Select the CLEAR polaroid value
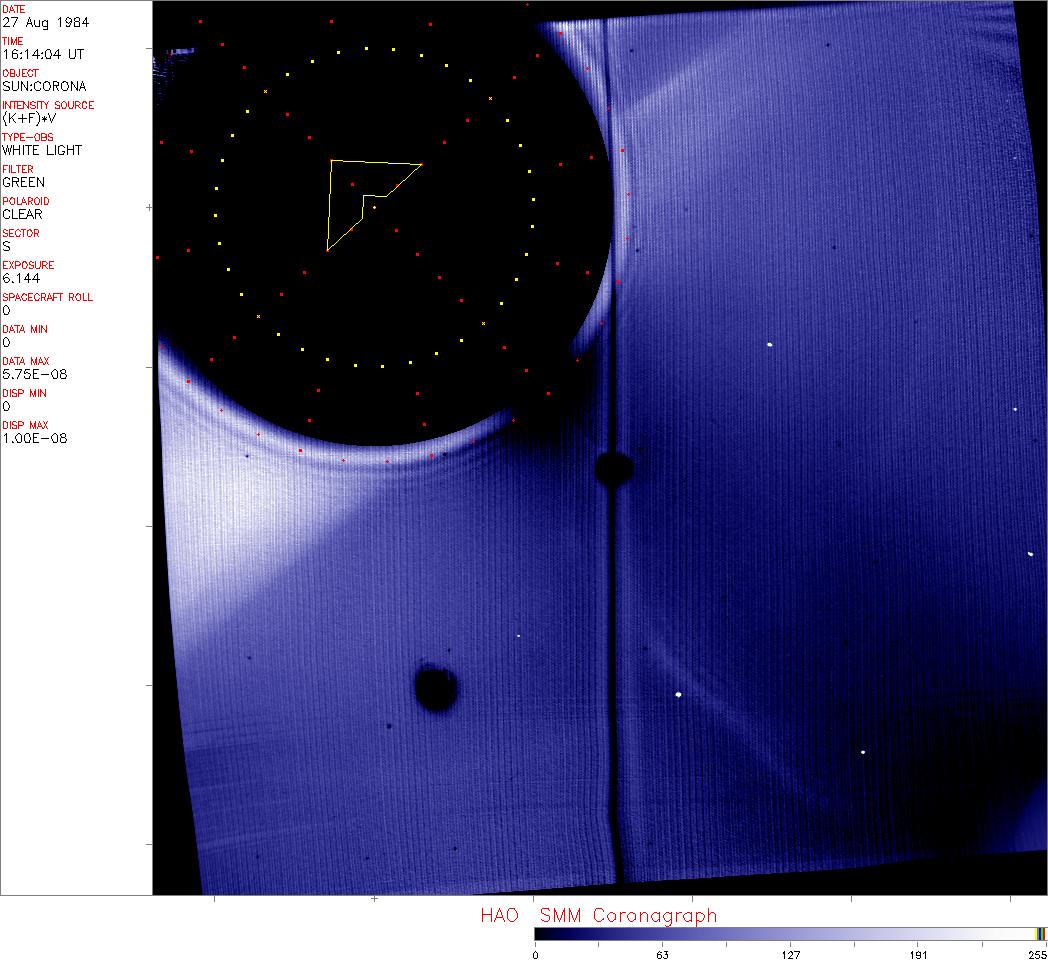Screen dimensions: 1048x960 (22, 214)
